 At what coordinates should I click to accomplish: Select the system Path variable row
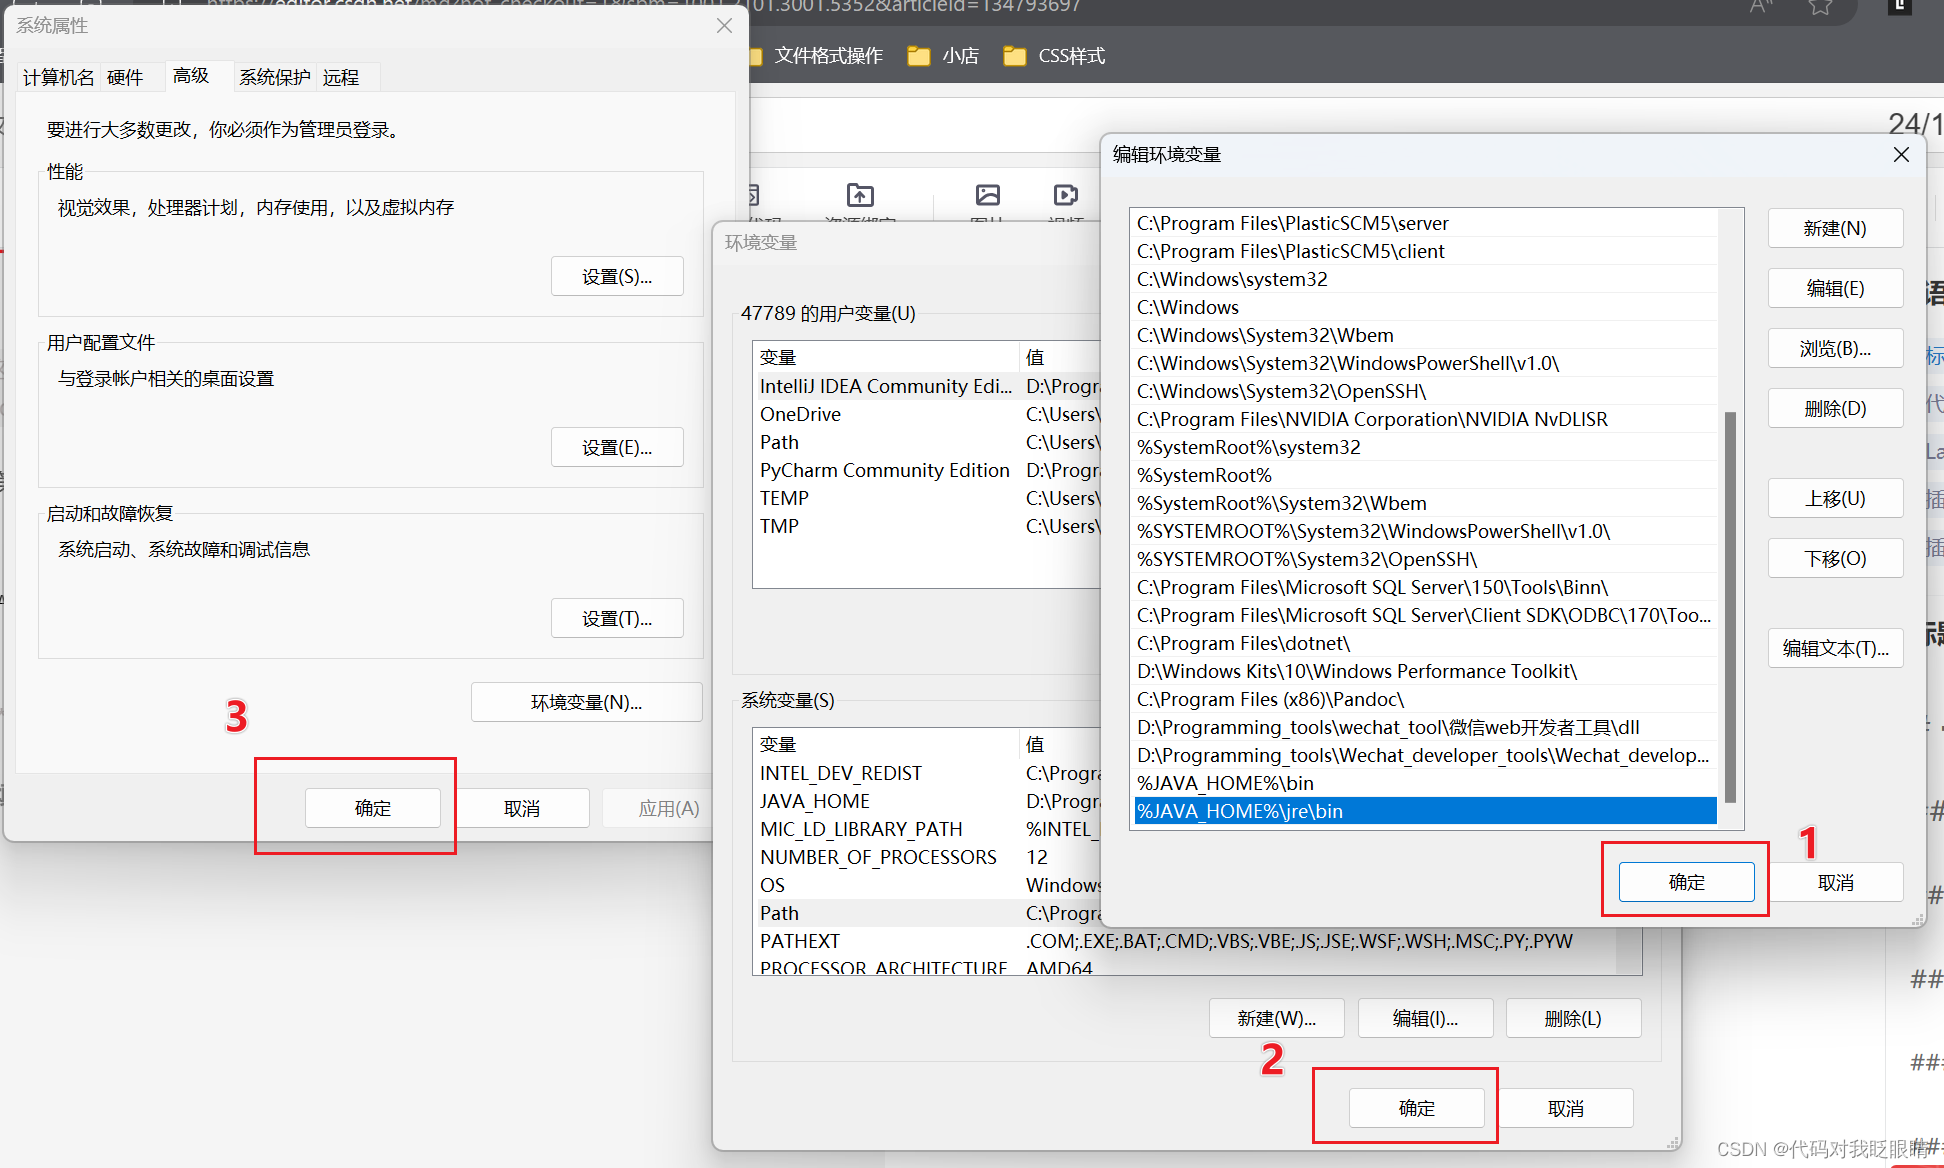coord(927,913)
